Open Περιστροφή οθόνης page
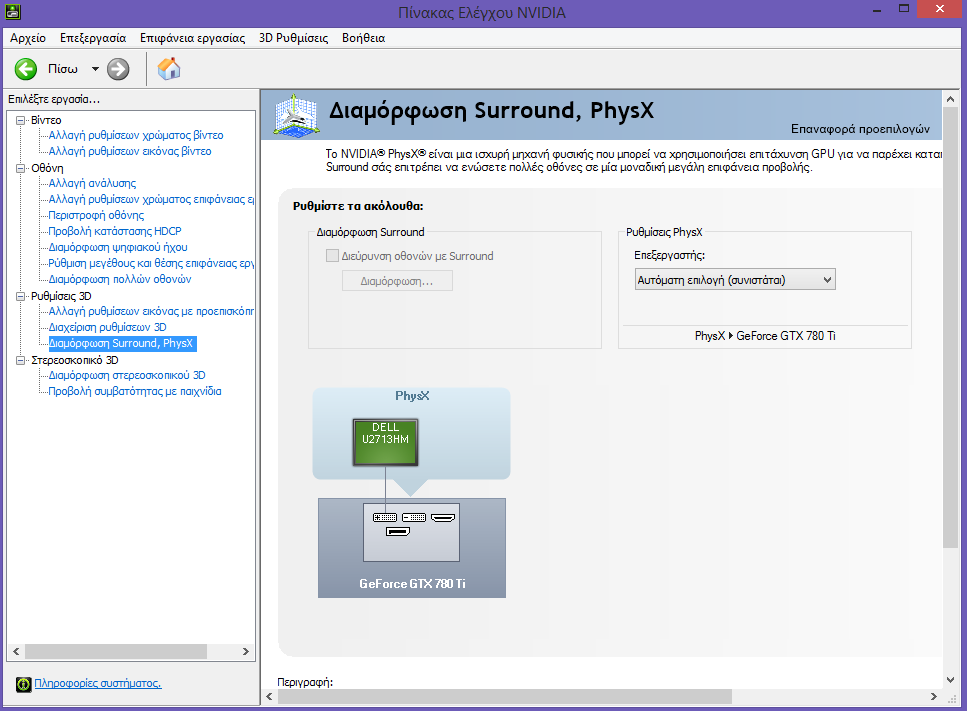This screenshot has width=967, height=711. tap(96, 215)
